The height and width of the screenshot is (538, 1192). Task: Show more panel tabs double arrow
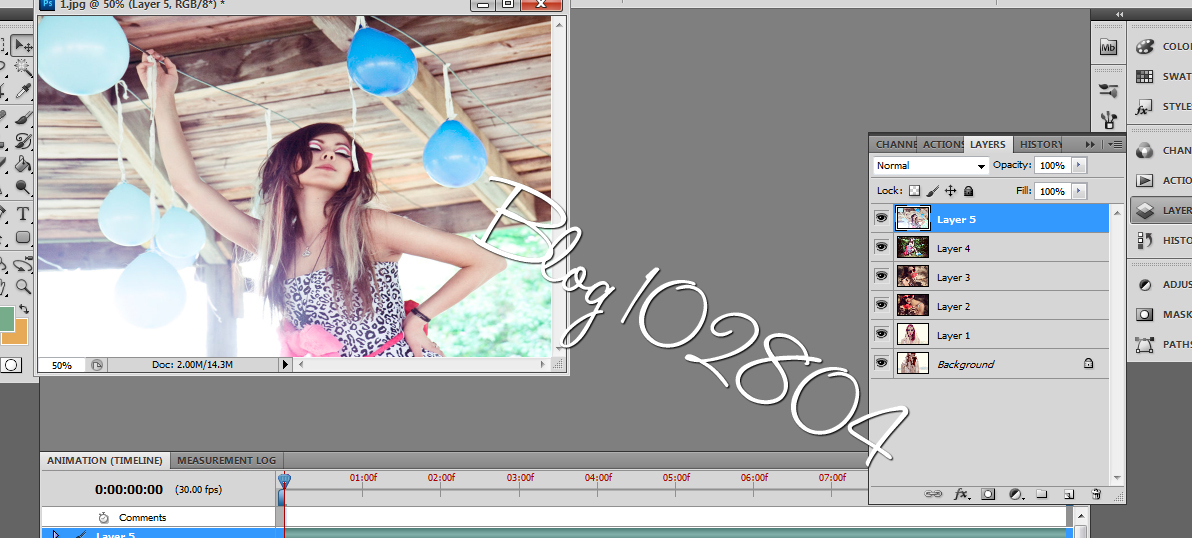coord(1091,144)
